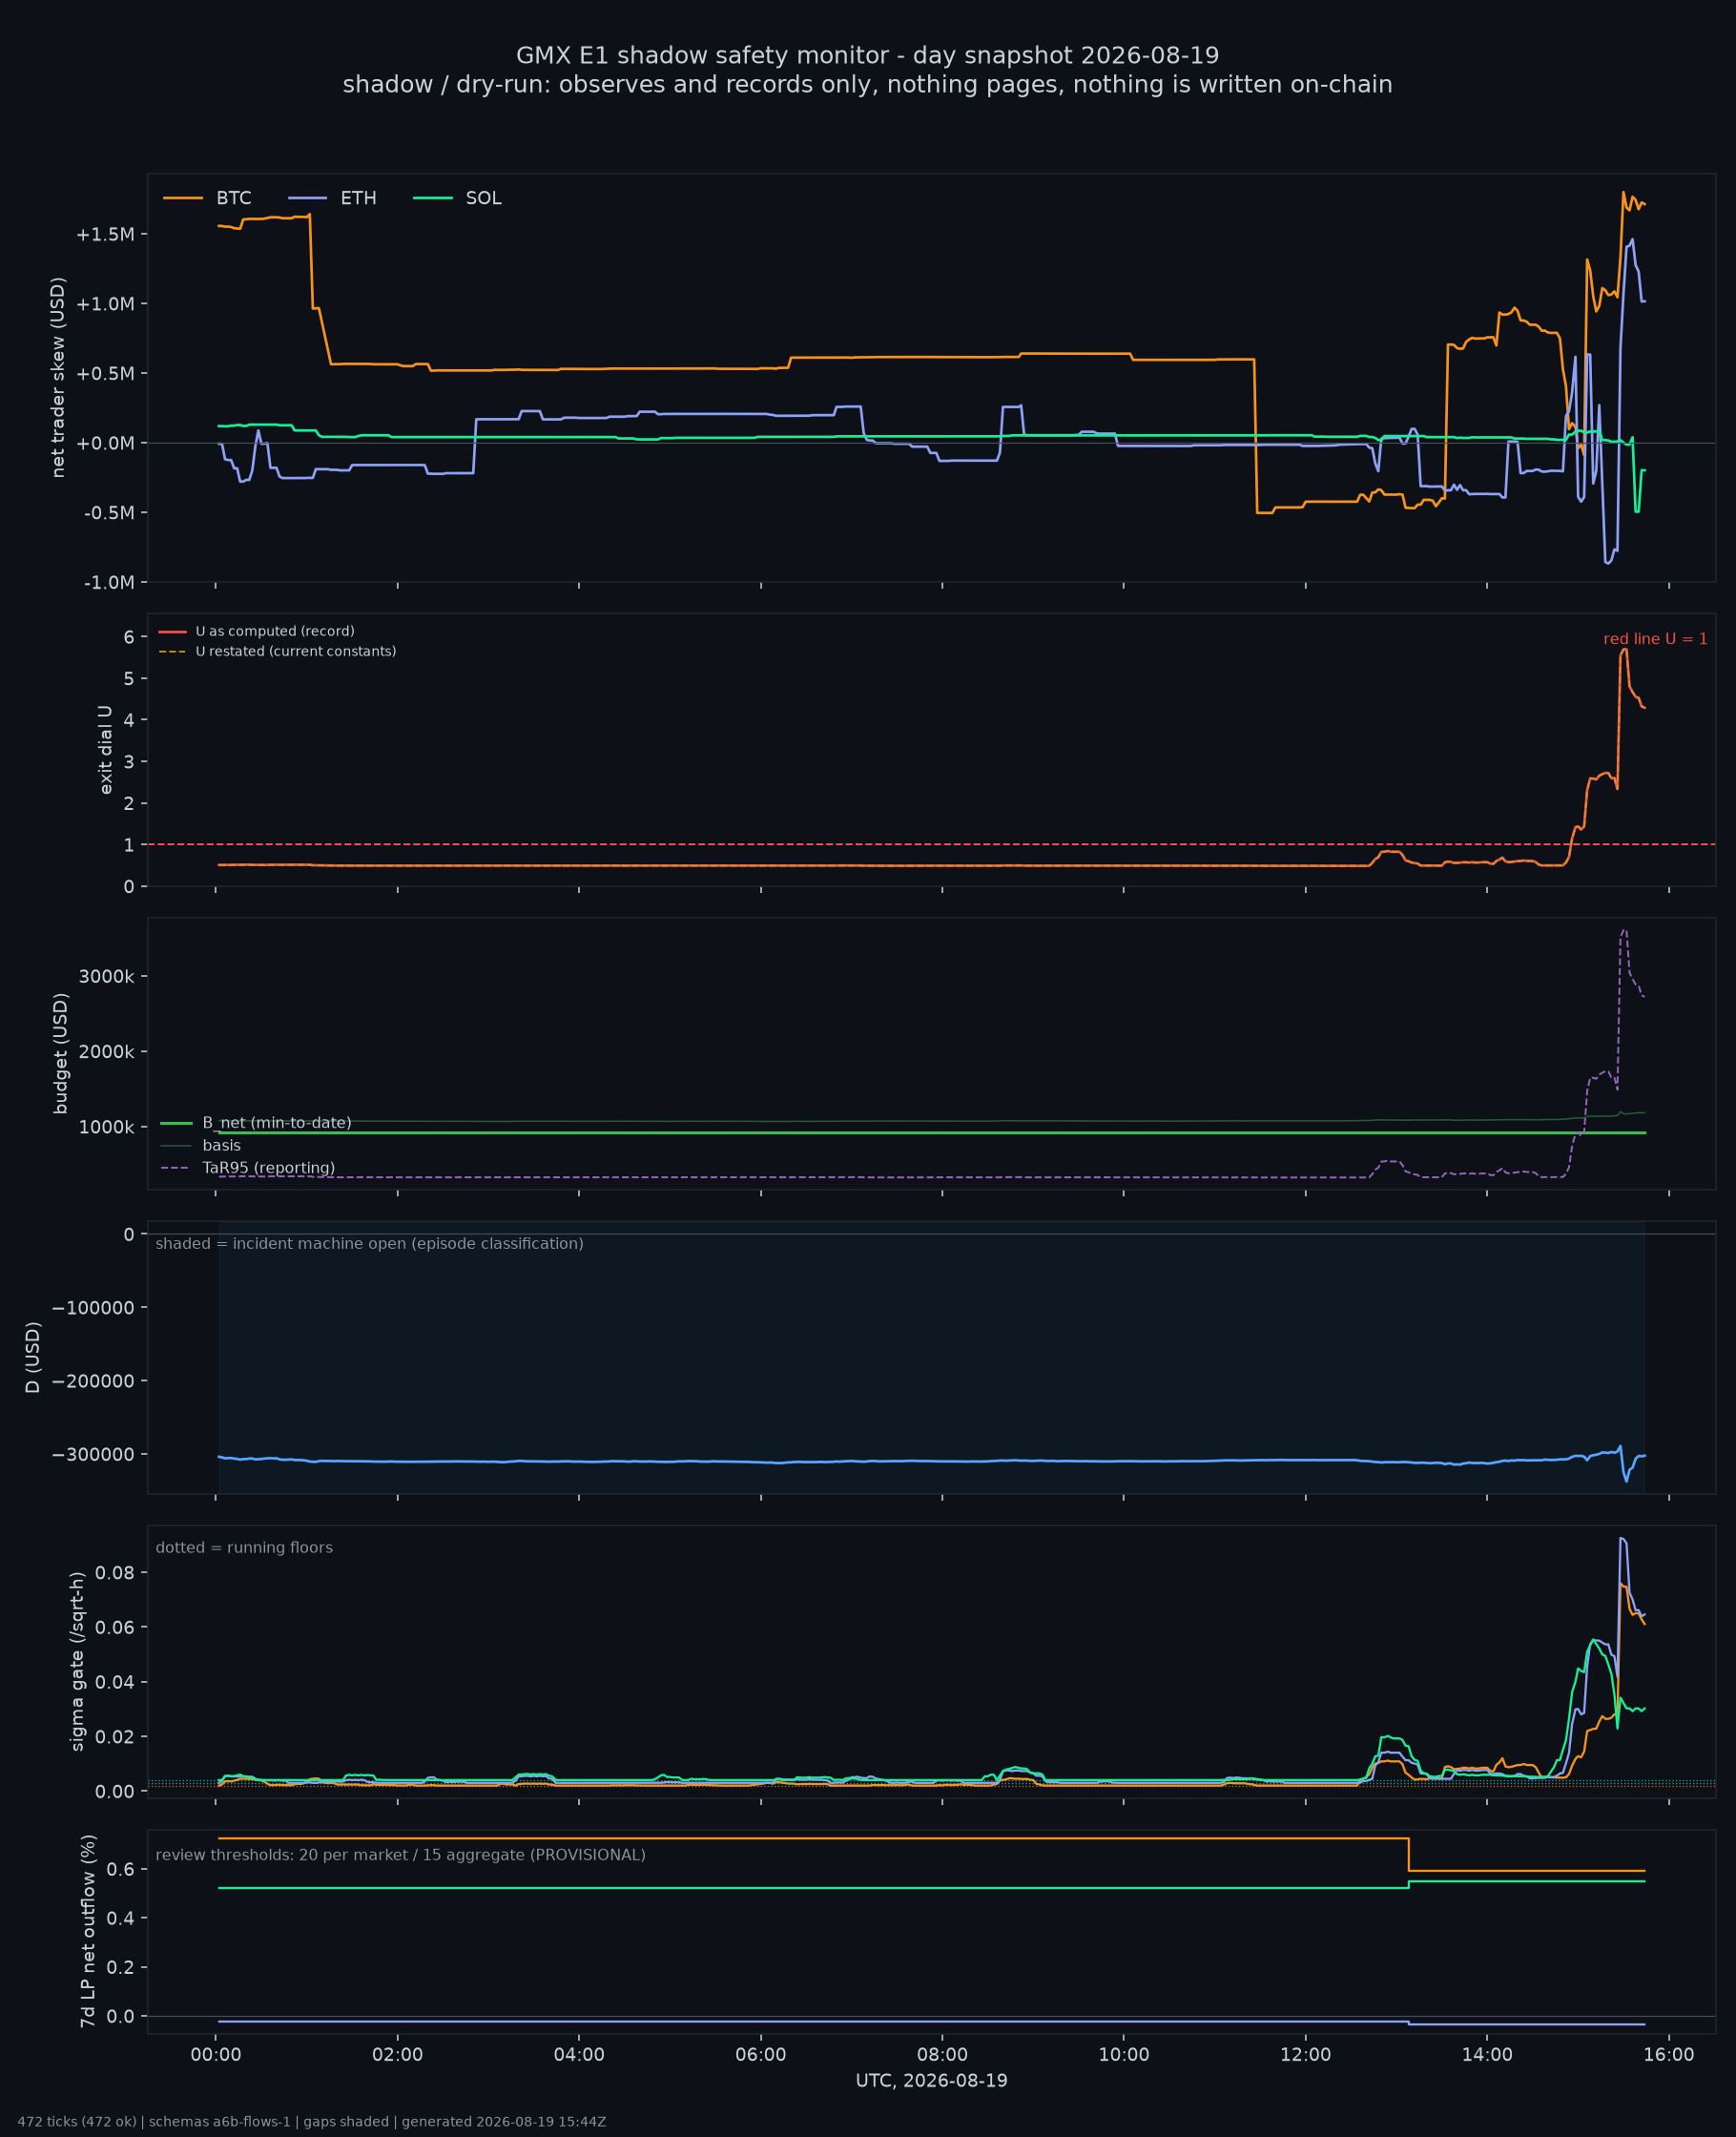The height and width of the screenshot is (2137, 1736).
Task: Click the "UTC, 2026-08-19" x-axis label
Action: click(x=931, y=2080)
